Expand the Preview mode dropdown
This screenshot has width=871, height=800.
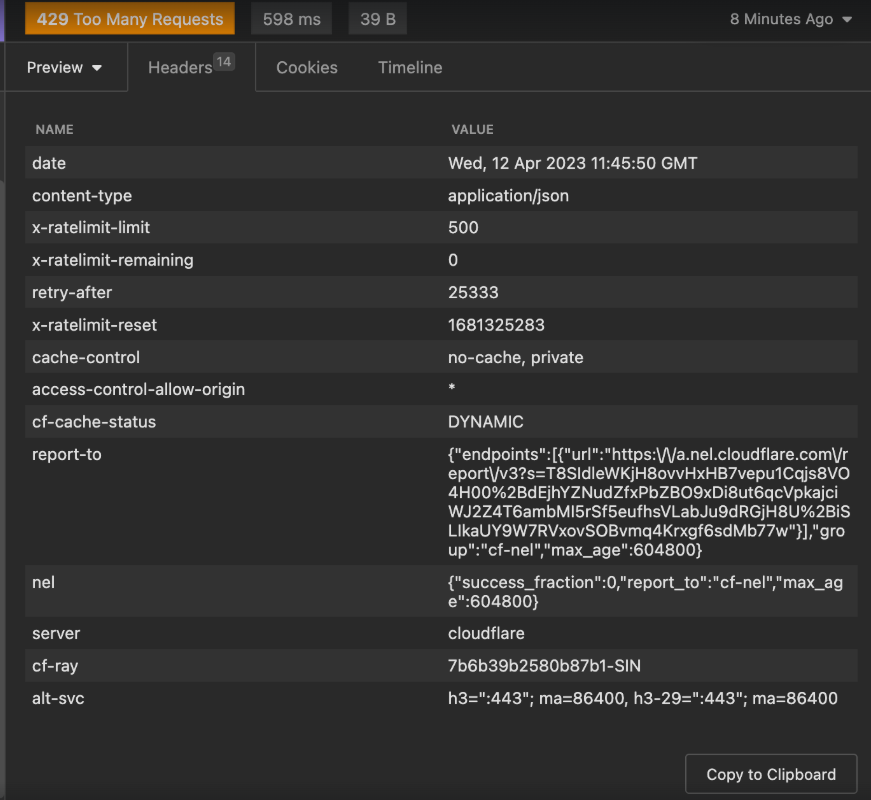[x=65, y=68]
